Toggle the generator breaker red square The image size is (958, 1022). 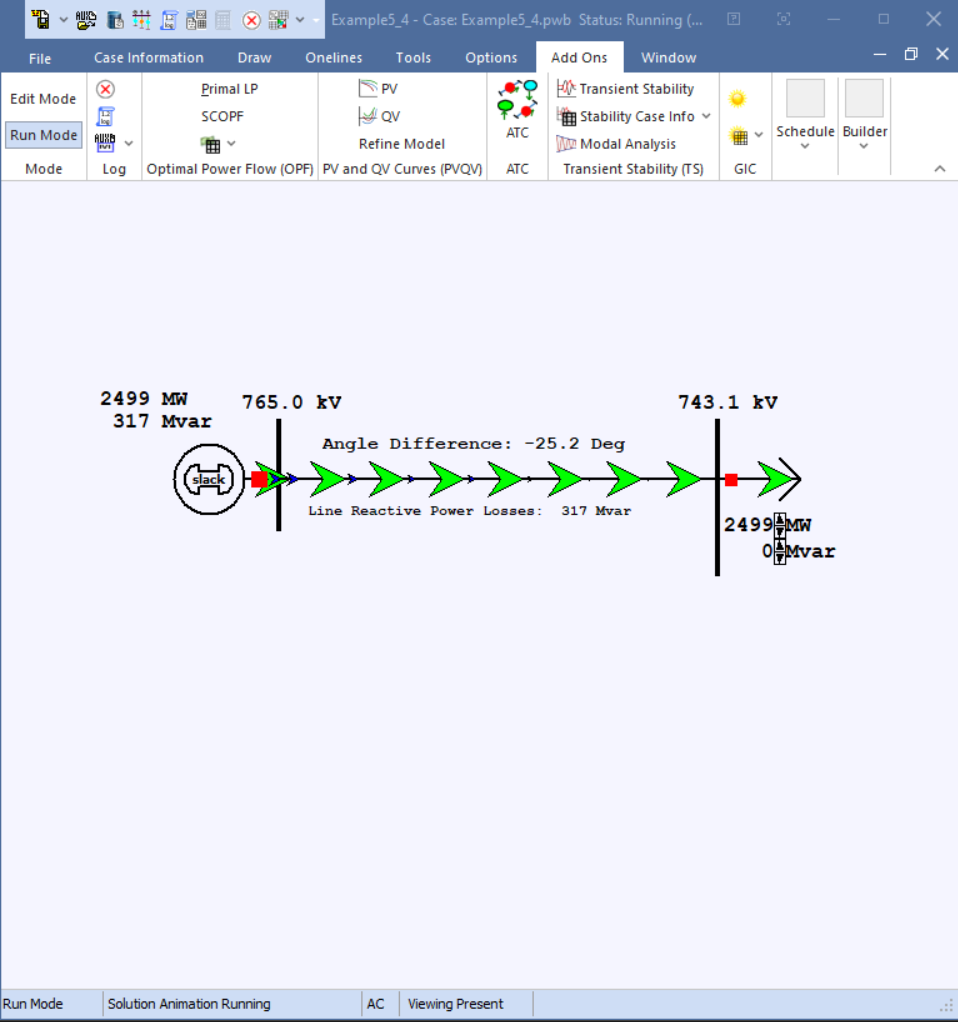click(258, 479)
